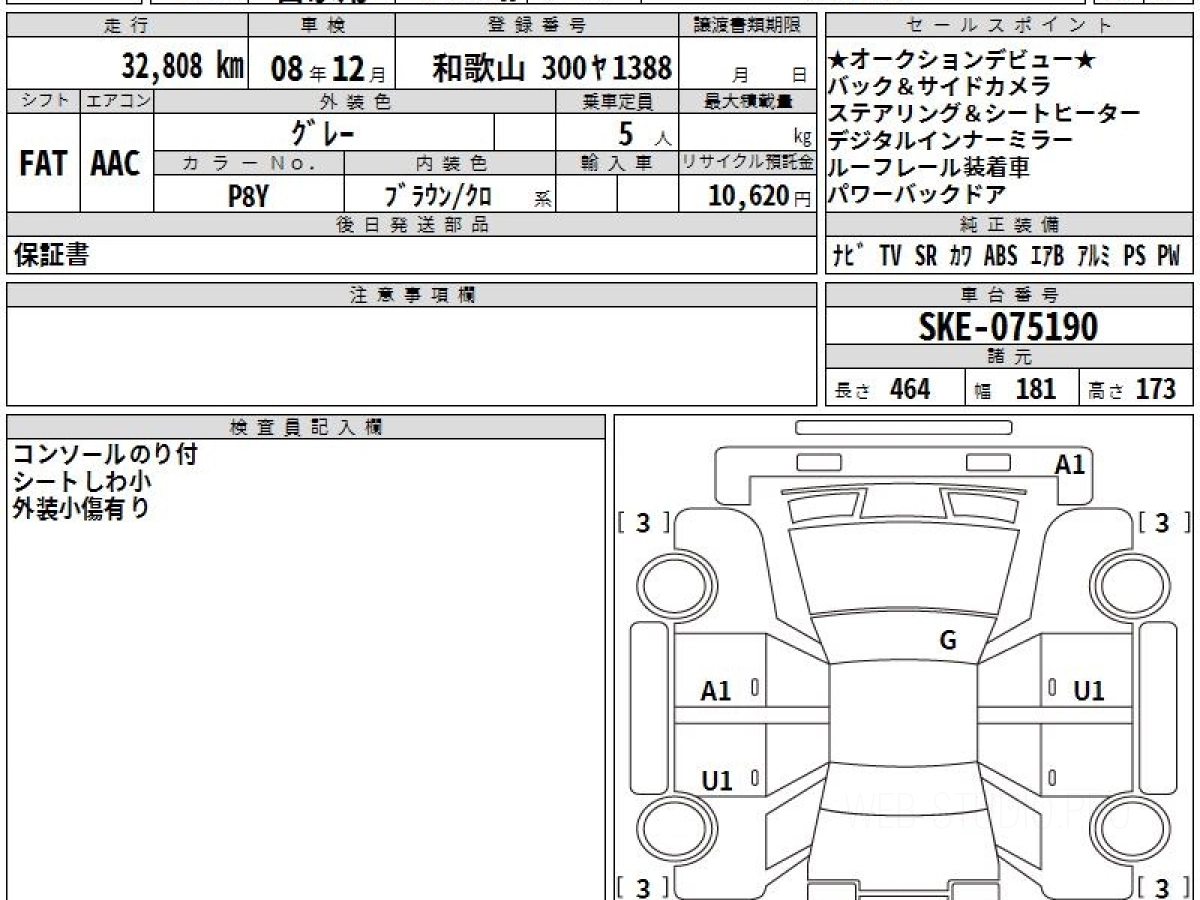
Task: Click the exterior color グレー cell
Action: (323, 132)
